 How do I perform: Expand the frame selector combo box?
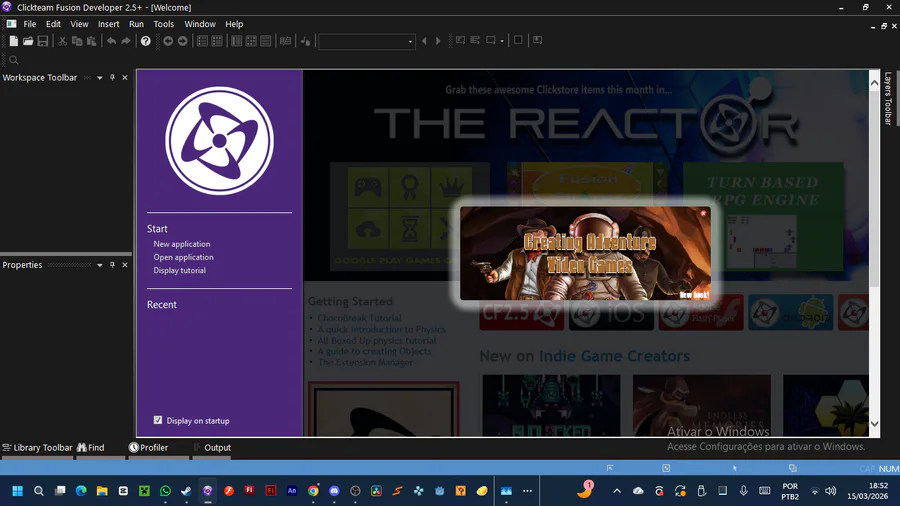410,41
